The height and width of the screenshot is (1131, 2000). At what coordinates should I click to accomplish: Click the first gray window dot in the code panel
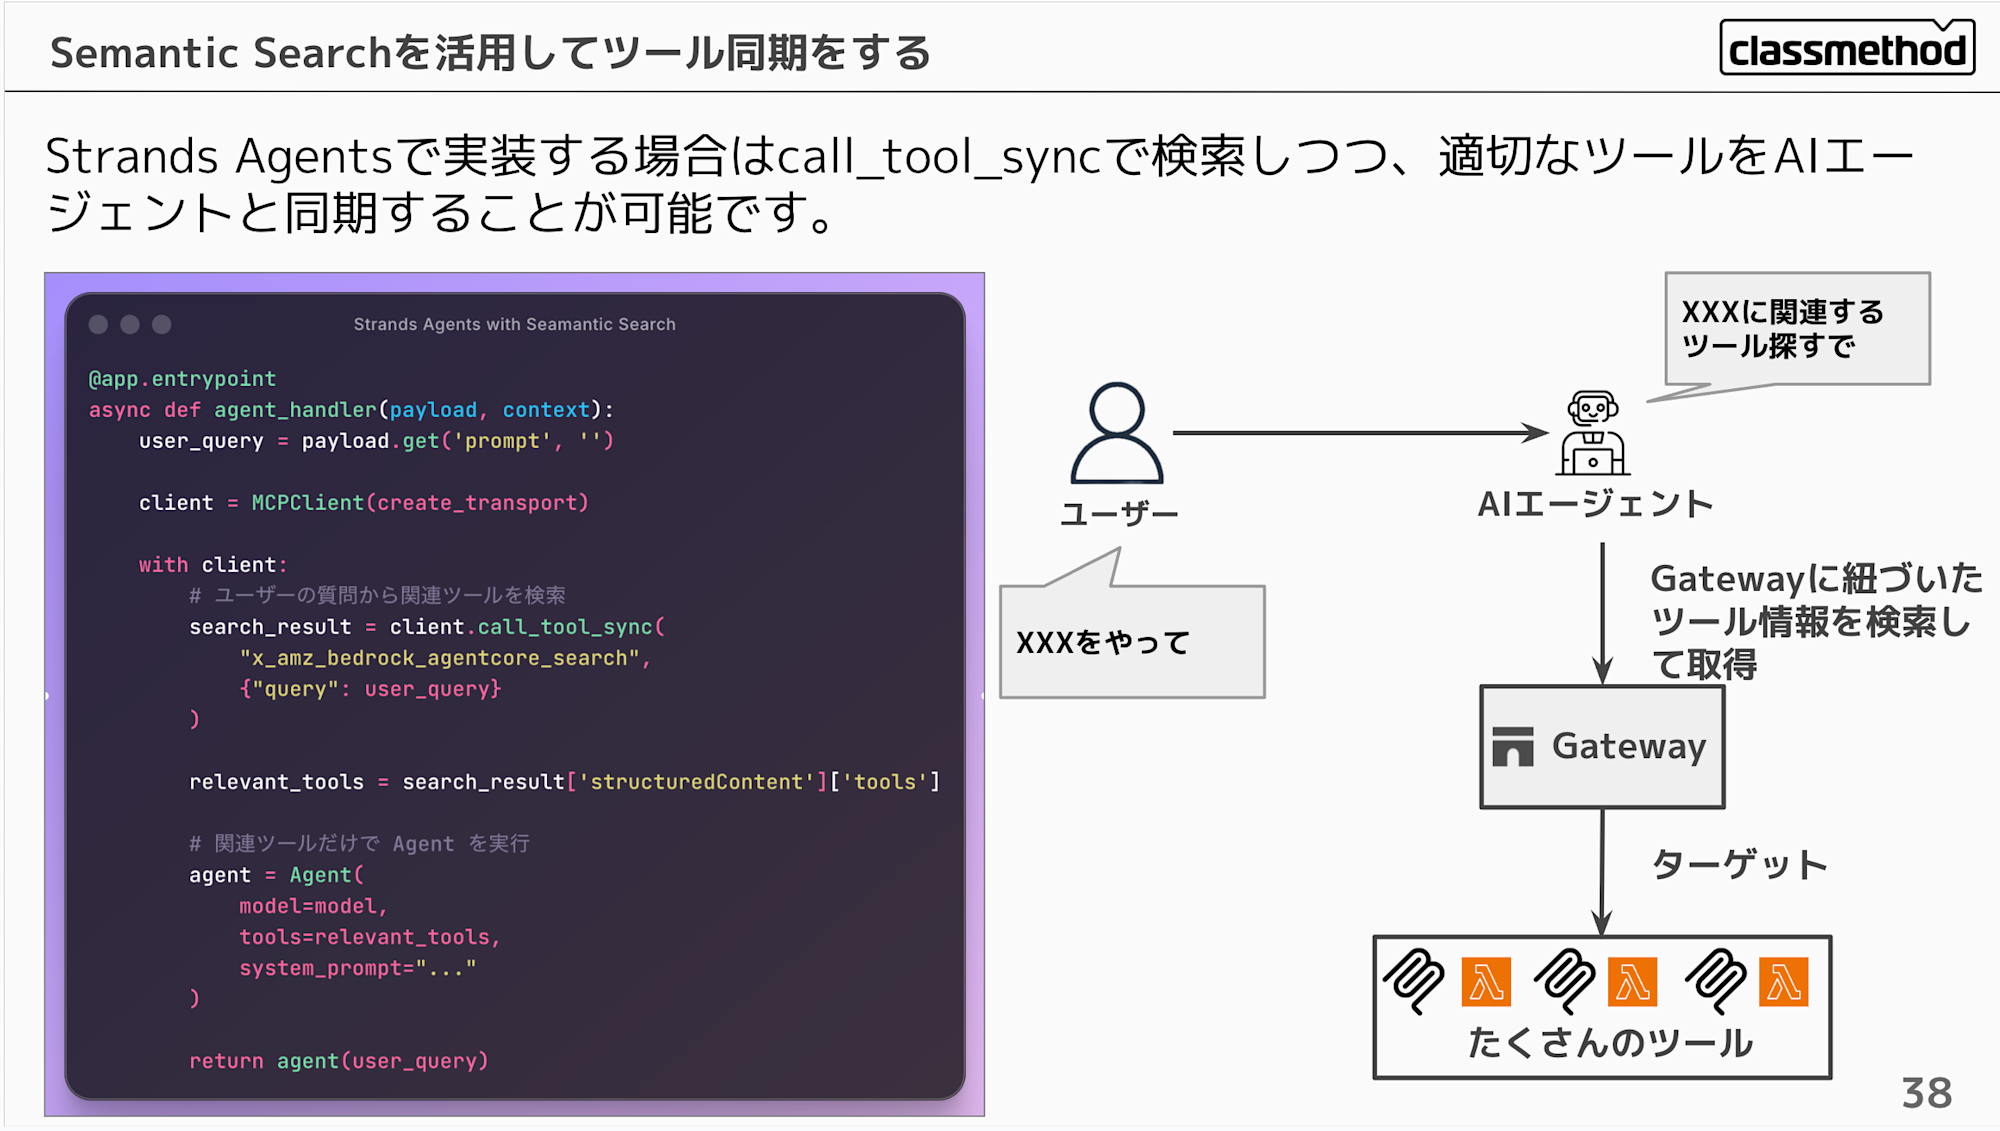98,324
